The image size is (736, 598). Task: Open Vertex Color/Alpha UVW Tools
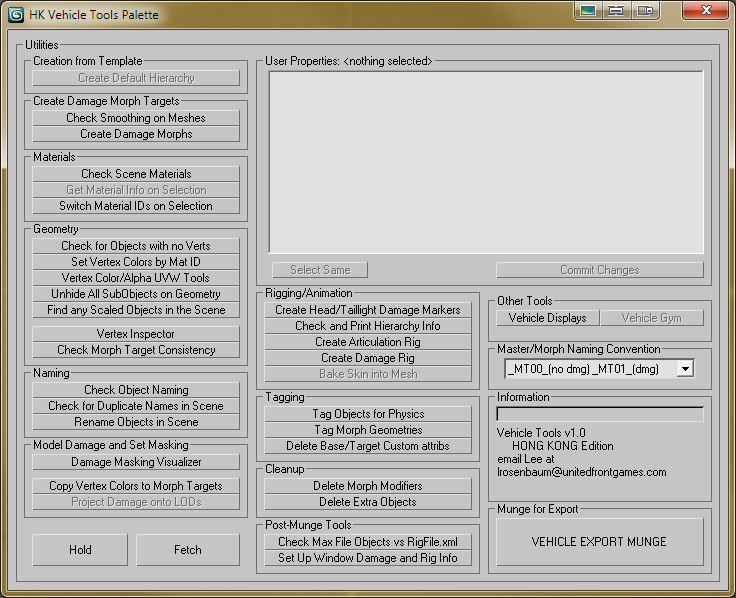136,278
